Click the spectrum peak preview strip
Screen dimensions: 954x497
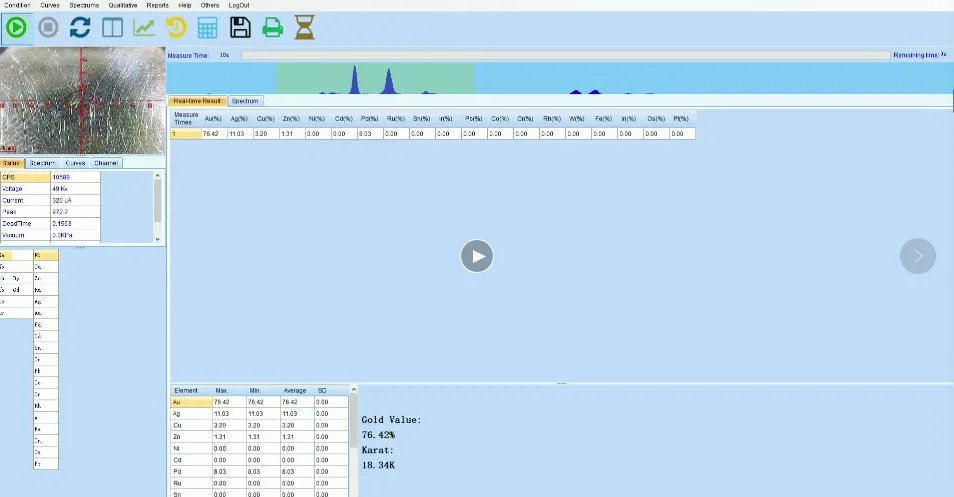pos(560,78)
